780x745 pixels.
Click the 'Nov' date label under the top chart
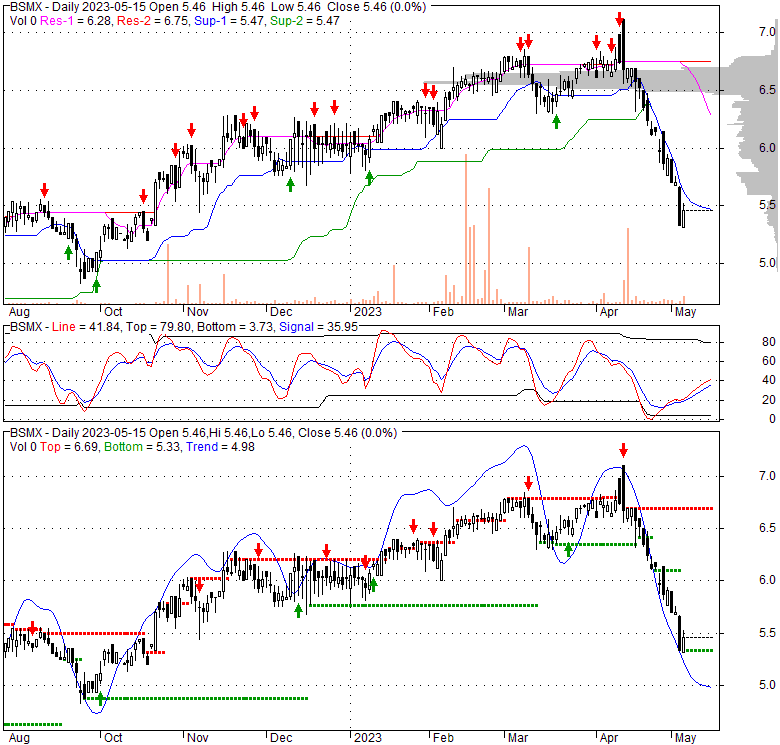(197, 312)
